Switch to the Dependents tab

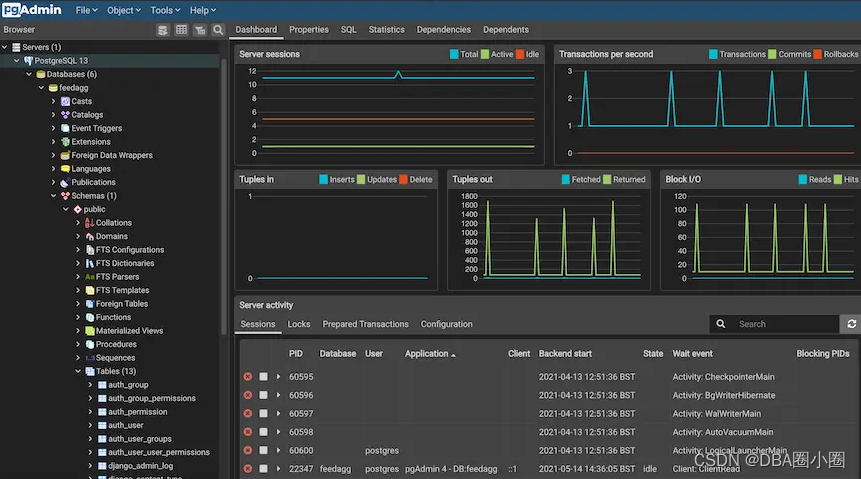pyautogui.click(x=506, y=30)
